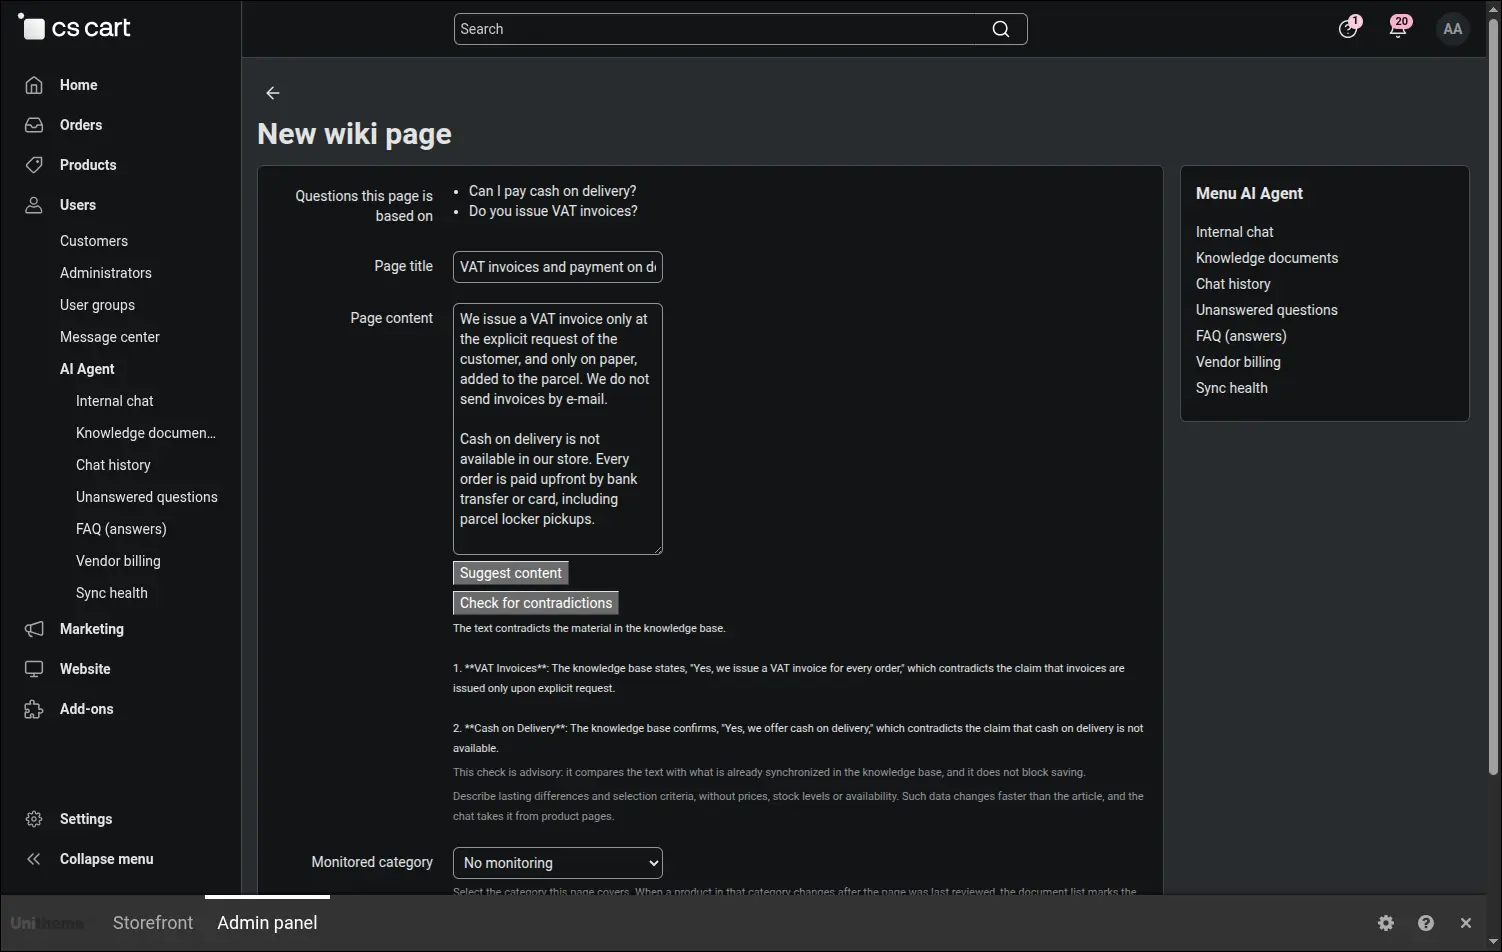Open FAQ (answers) in left sidebar

pos(121,529)
